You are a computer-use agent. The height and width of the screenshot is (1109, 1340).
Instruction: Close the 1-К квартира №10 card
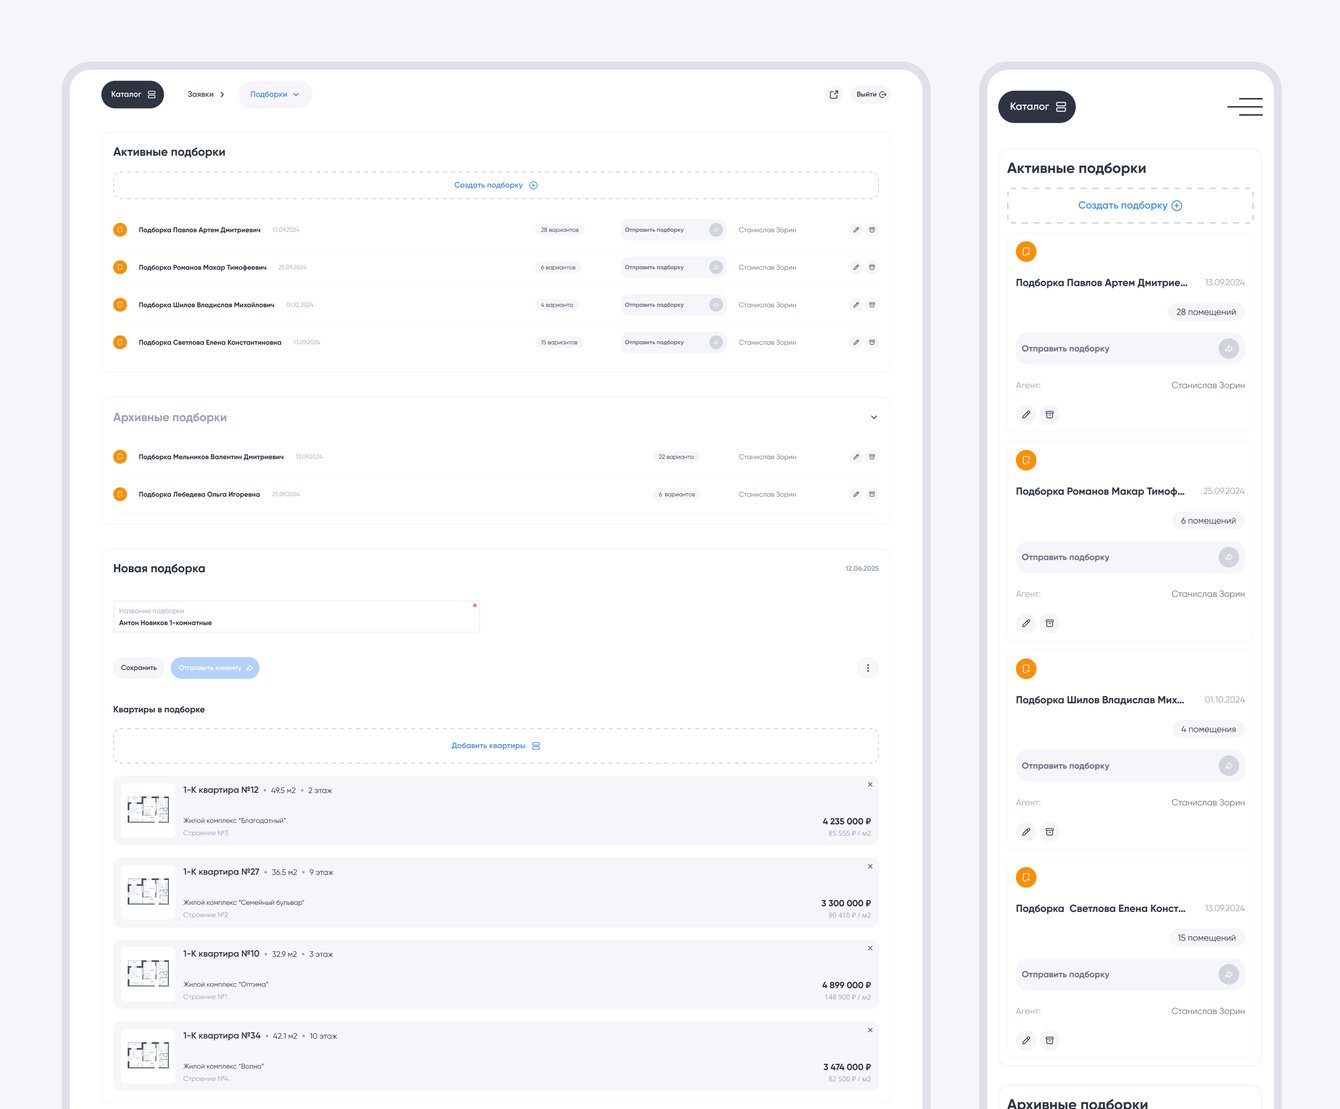[x=870, y=949]
